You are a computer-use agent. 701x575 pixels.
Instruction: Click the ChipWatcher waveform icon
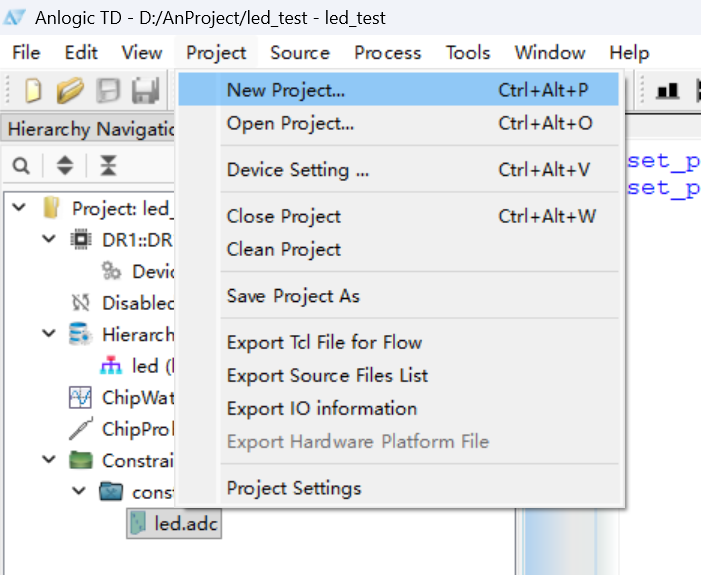tap(80, 397)
